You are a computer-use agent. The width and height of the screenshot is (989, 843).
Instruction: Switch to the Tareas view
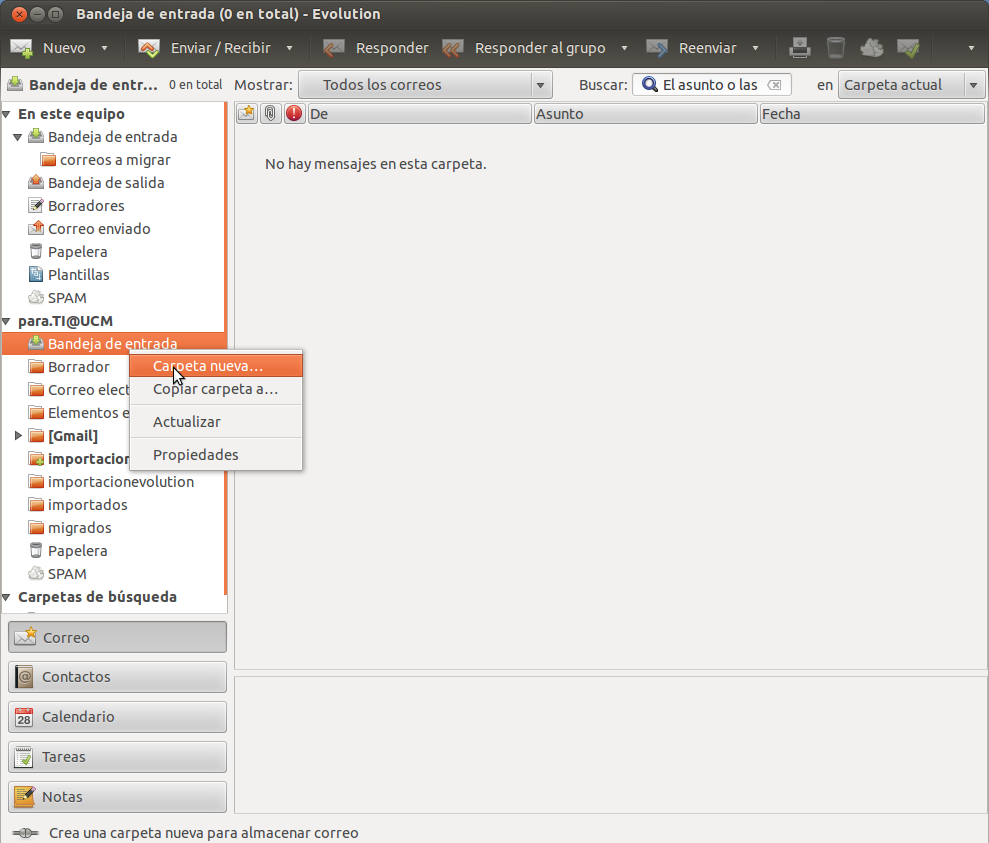coord(117,757)
